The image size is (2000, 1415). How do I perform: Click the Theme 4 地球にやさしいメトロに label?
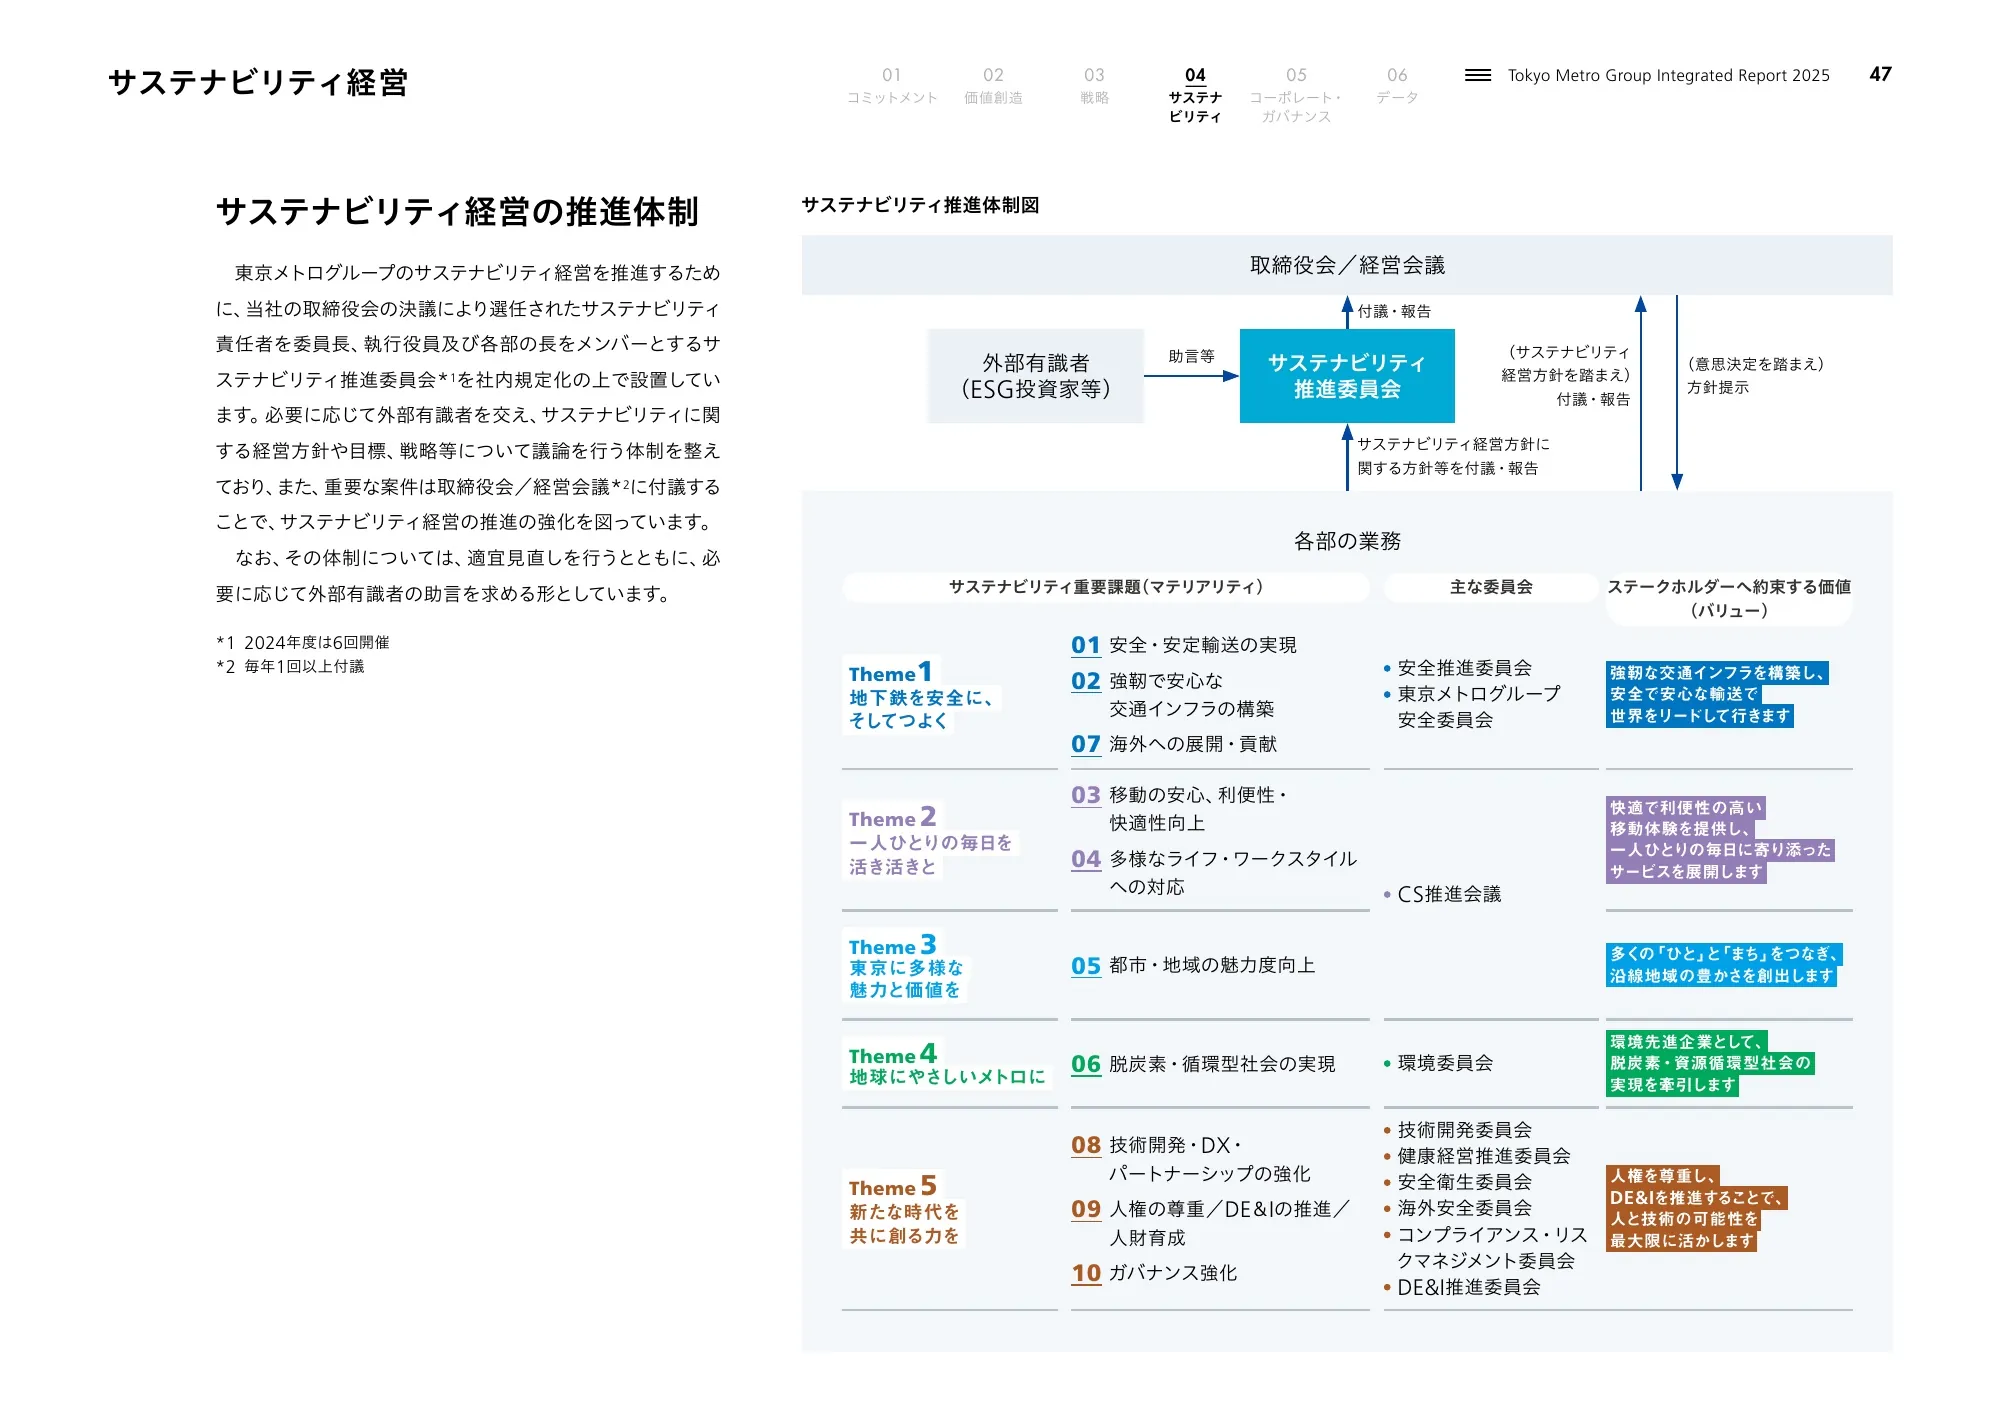pos(947,1065)
